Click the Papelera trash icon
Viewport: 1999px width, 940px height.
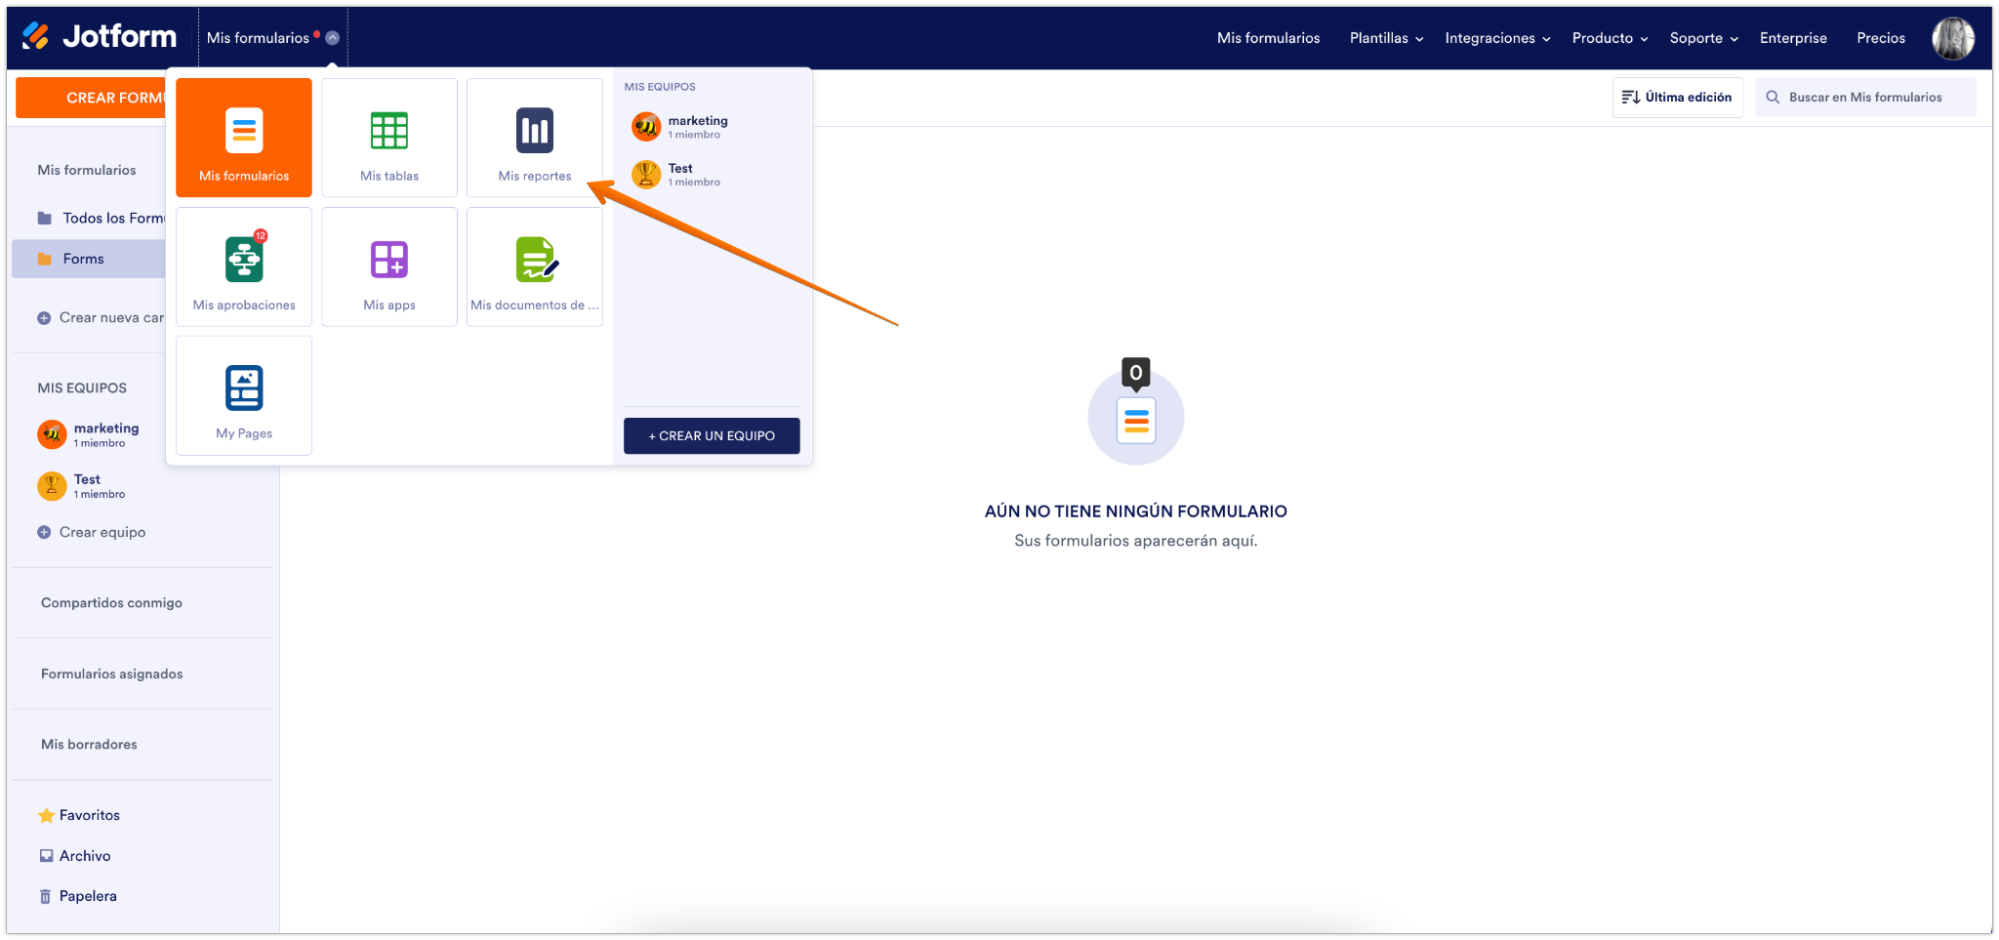click(45, 896)
